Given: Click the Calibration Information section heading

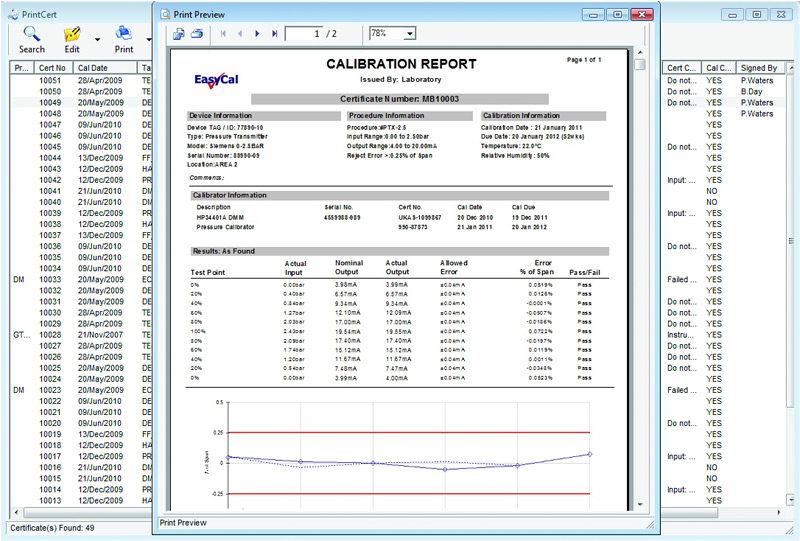Looking at the screenshot, I should (x=543, y=116).
